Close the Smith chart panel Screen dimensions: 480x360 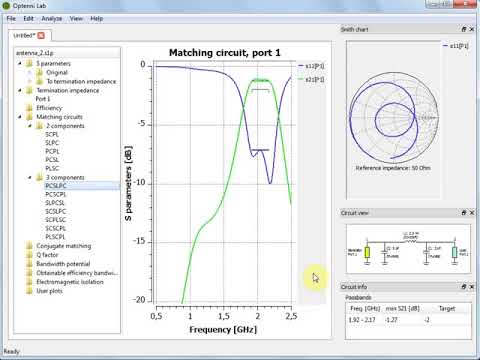472,29
